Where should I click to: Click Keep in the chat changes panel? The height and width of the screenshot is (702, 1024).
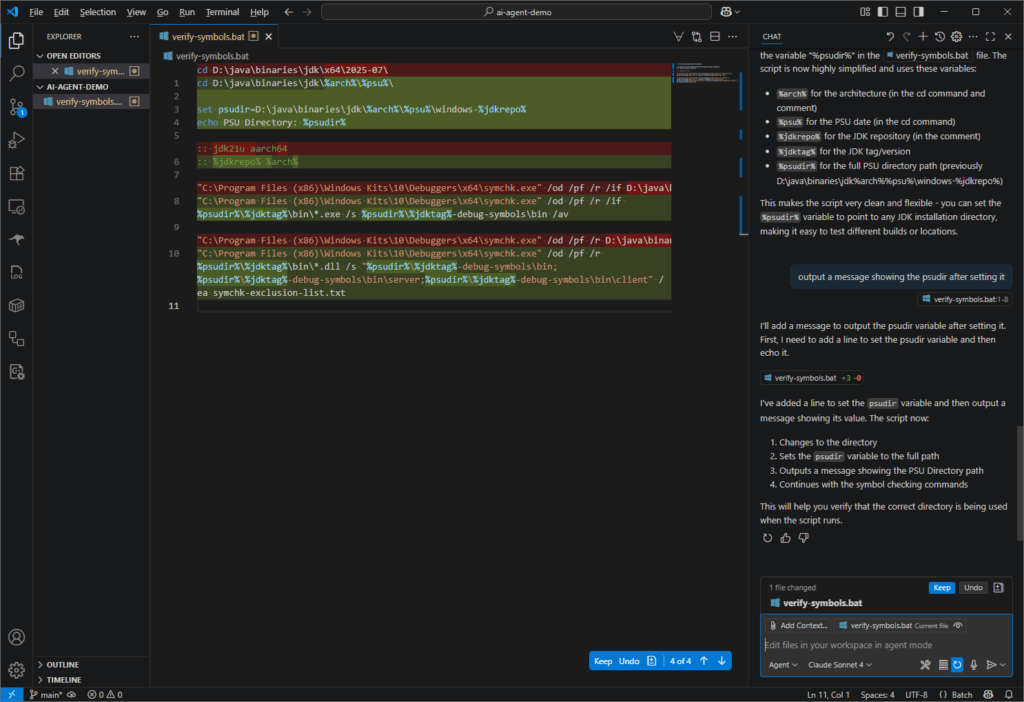point(941,588)
